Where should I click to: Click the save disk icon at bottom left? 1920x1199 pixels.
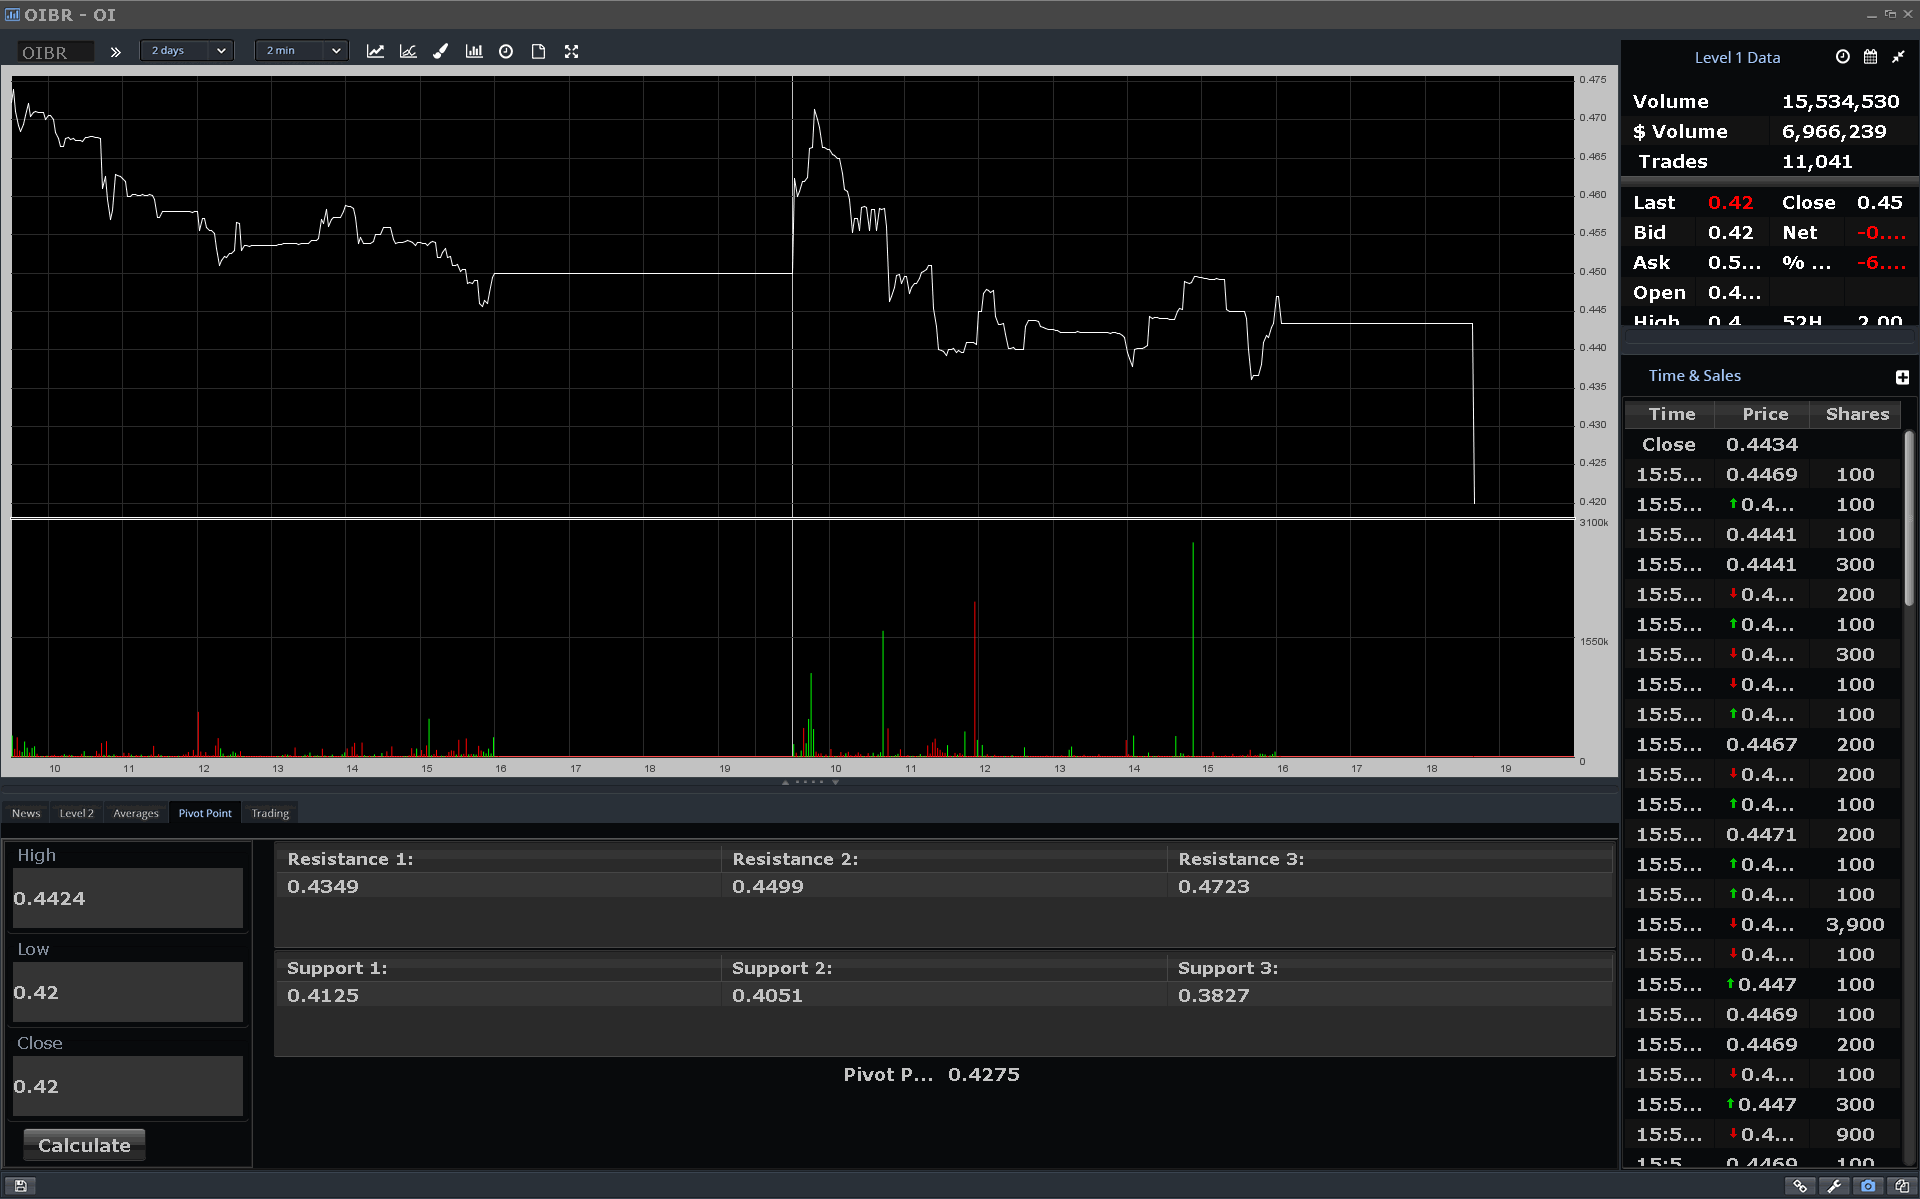(x=20, y=1186)
